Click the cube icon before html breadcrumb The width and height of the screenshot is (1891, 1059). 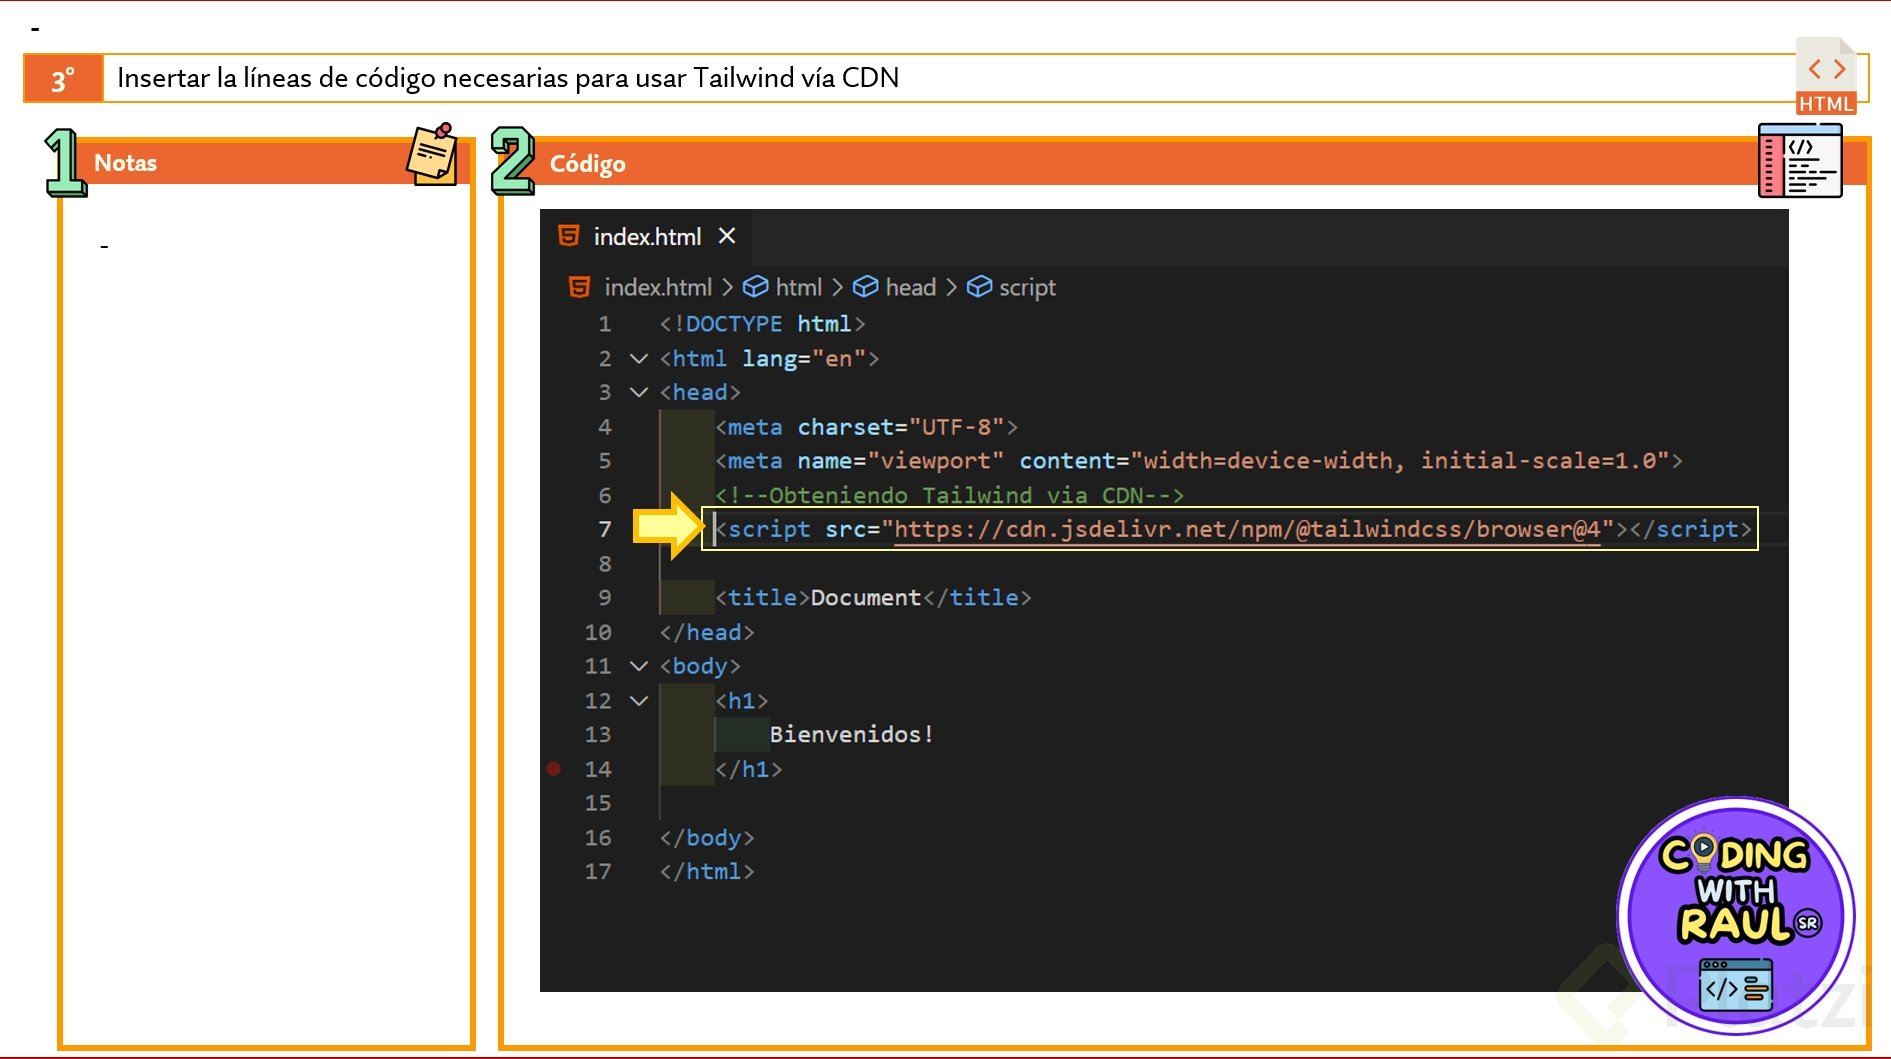coord(756,287)
